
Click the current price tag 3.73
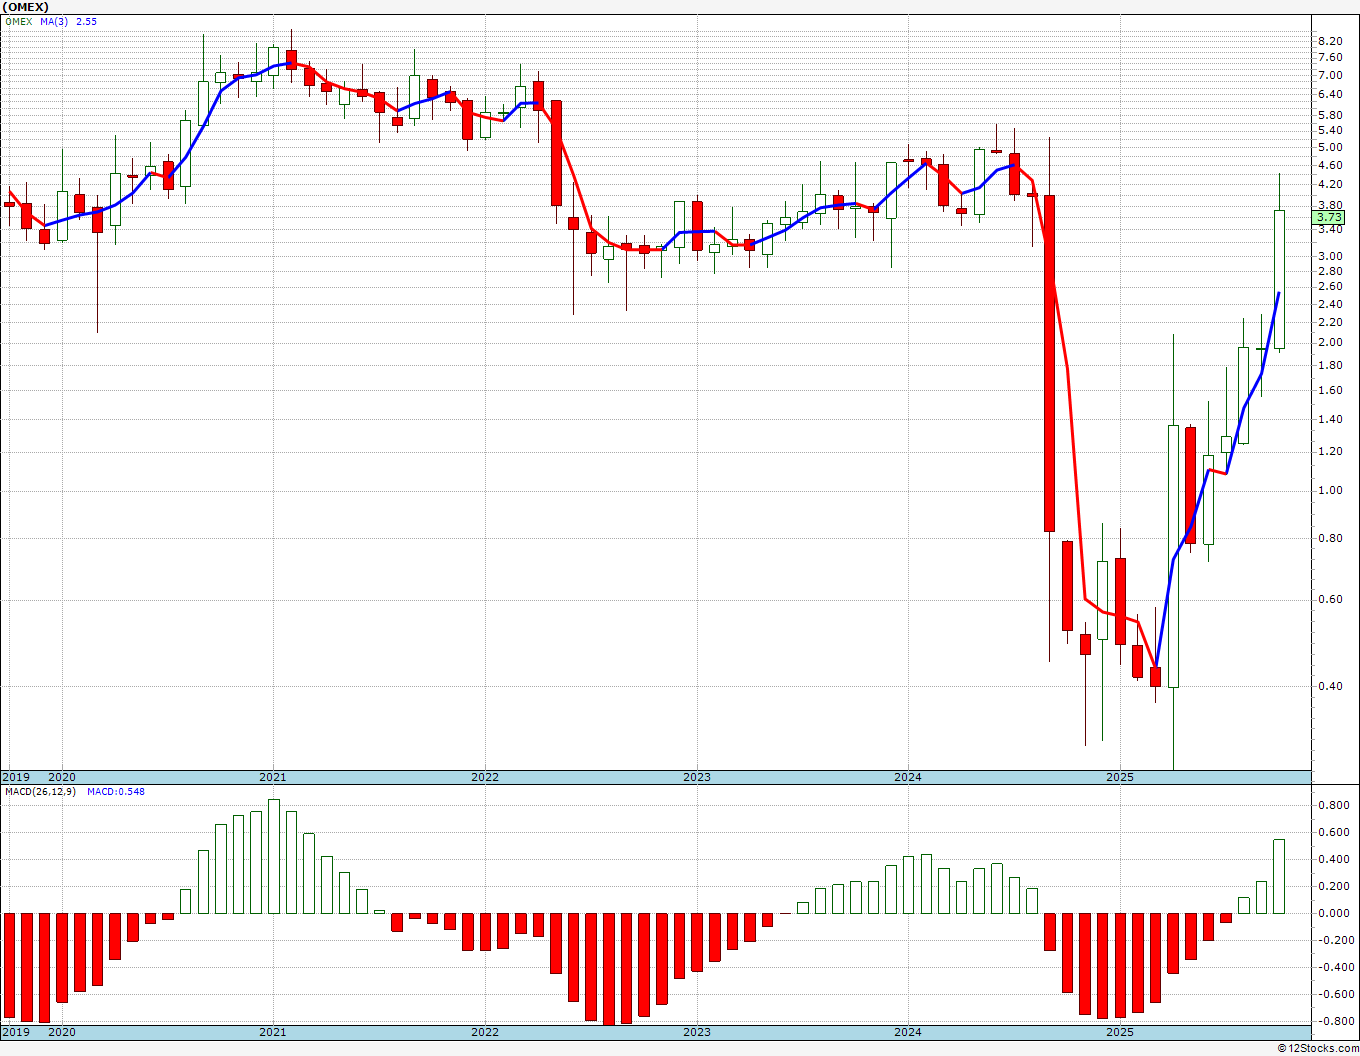pos(1329,217)
